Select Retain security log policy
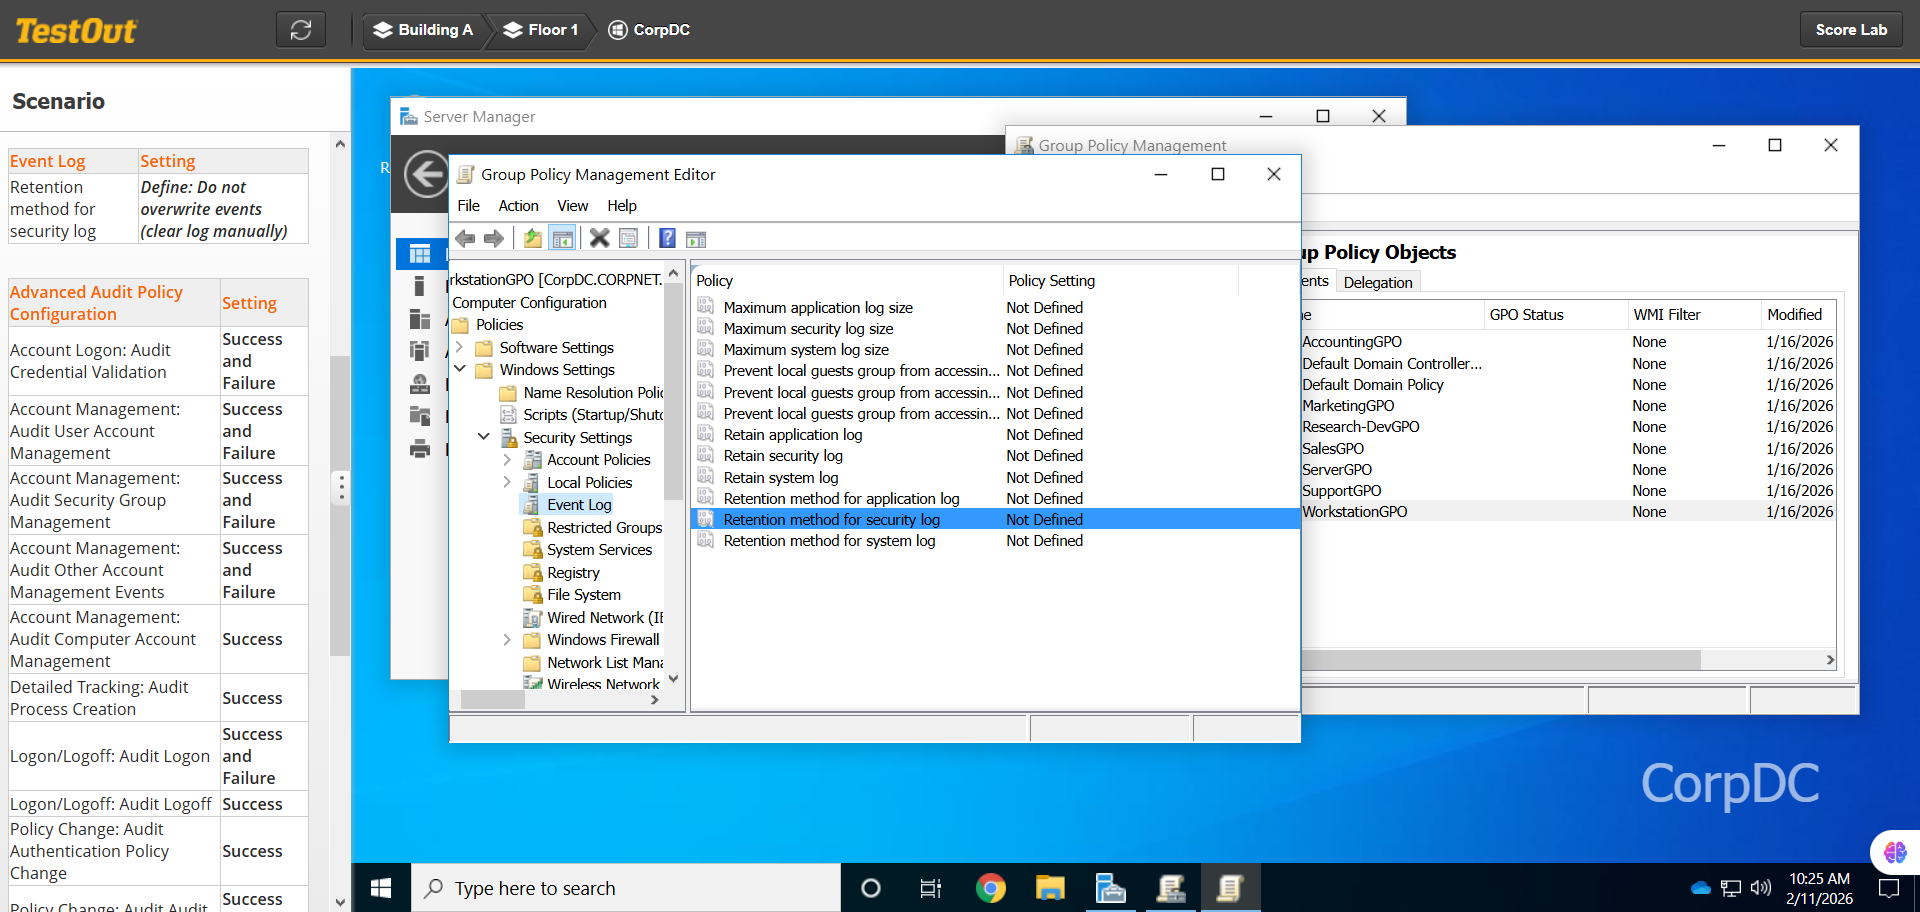The height and width of the screenshot is (912, 1920). click(783, 456)
